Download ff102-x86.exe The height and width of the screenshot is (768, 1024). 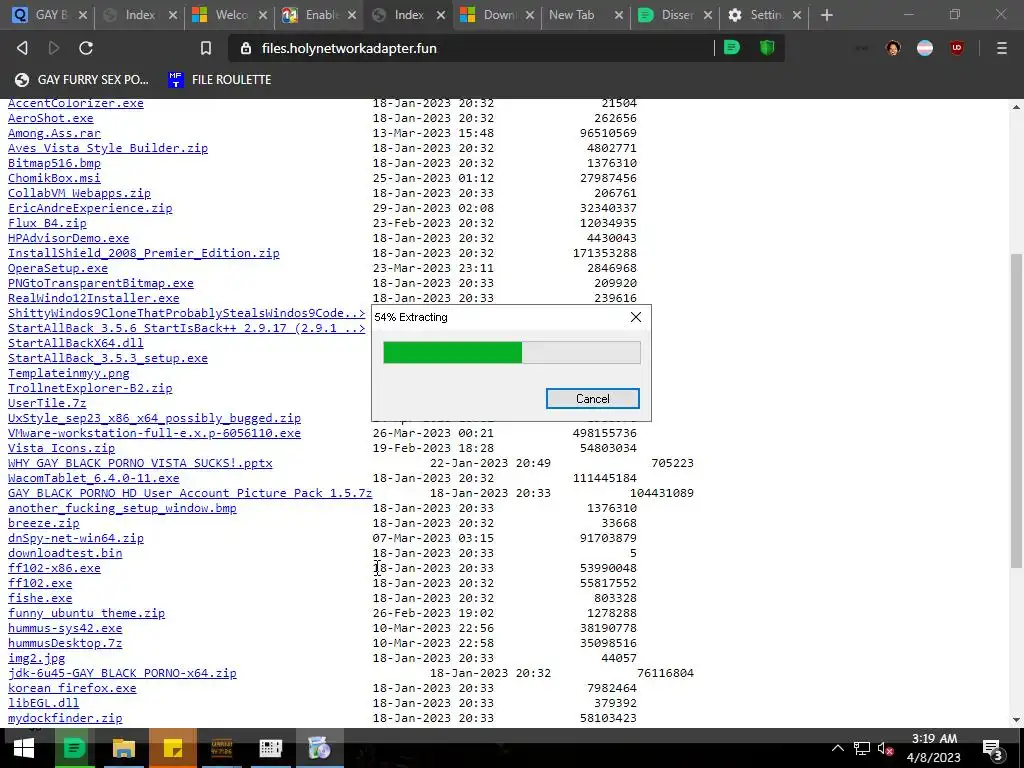[x=54, y=569]
